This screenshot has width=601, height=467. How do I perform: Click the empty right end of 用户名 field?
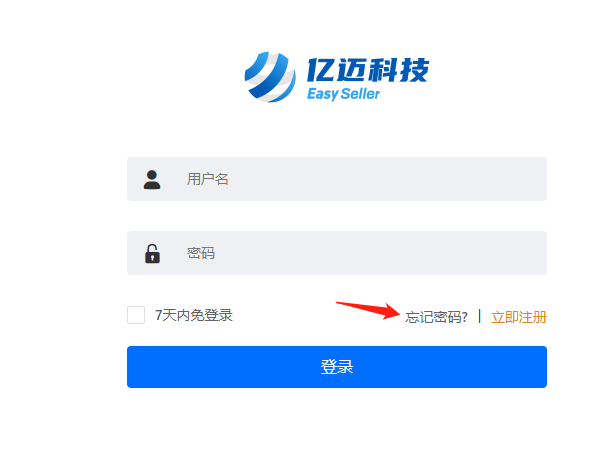498,179
